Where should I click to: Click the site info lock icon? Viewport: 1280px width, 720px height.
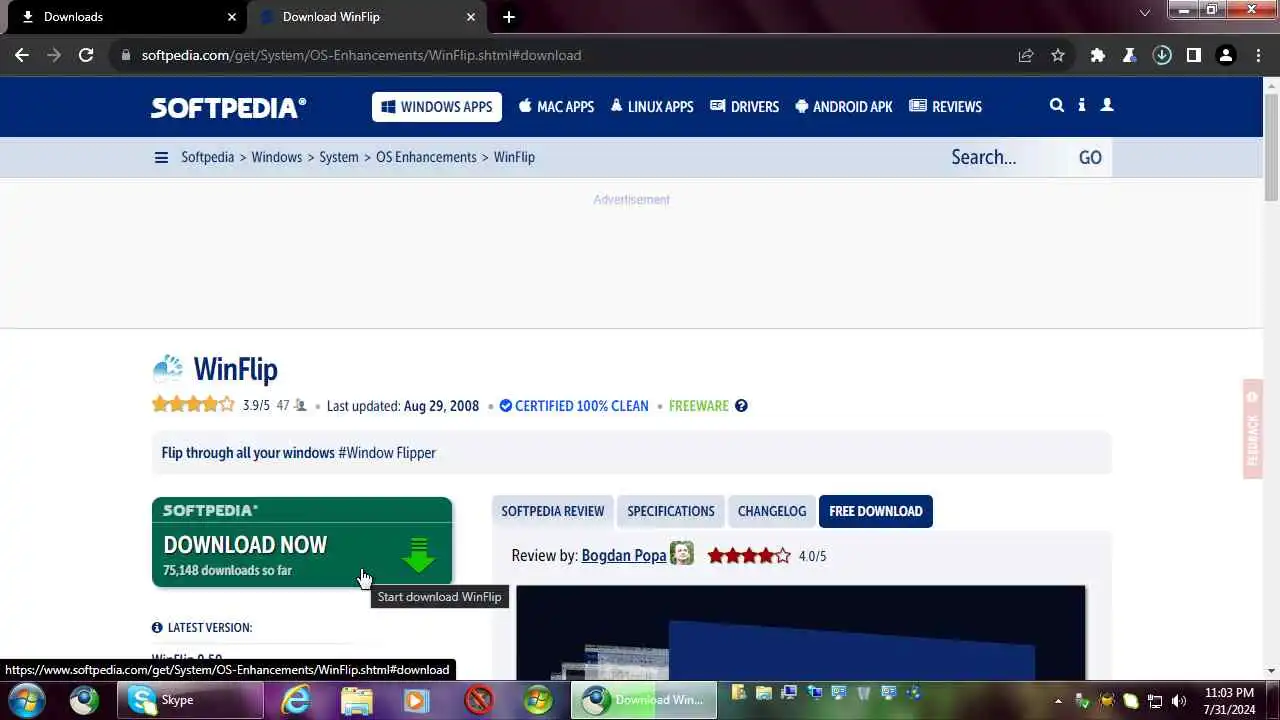[x=126, y=55]
